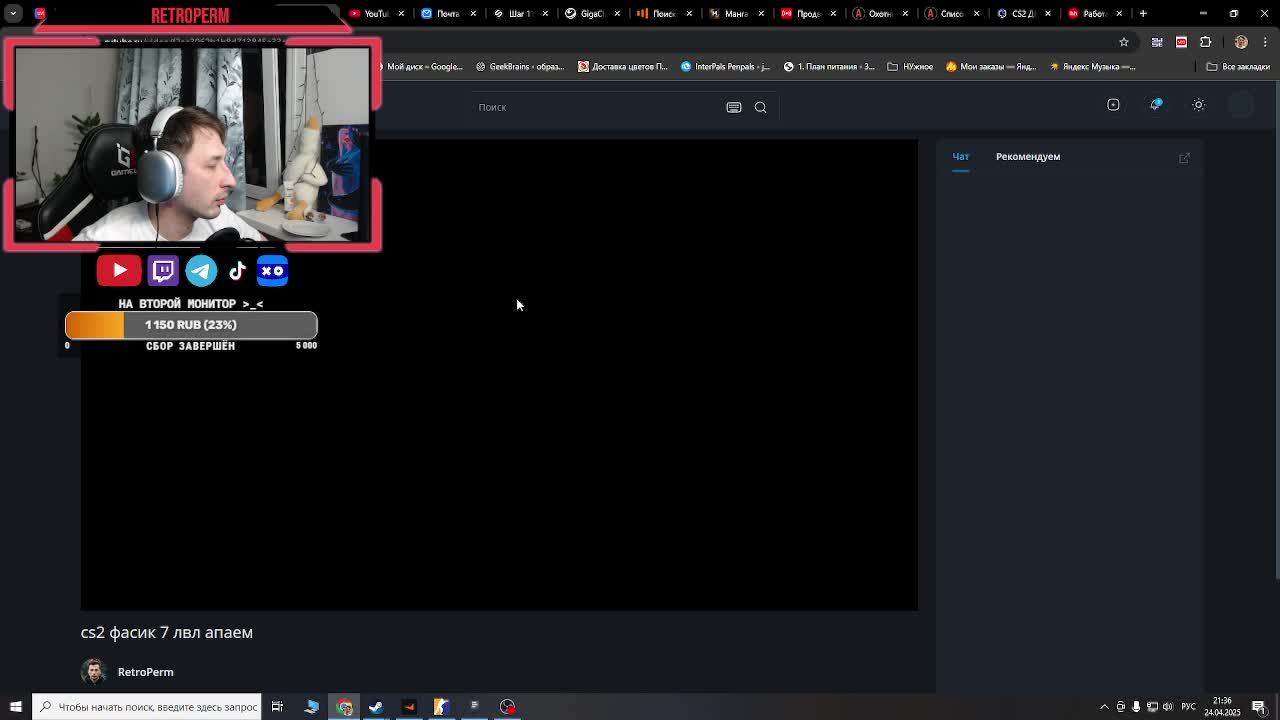Open the Telegram icon in stream overlay
Image resolution: width=1280 pixels, height=720 pixels.
tap(201, 270)
